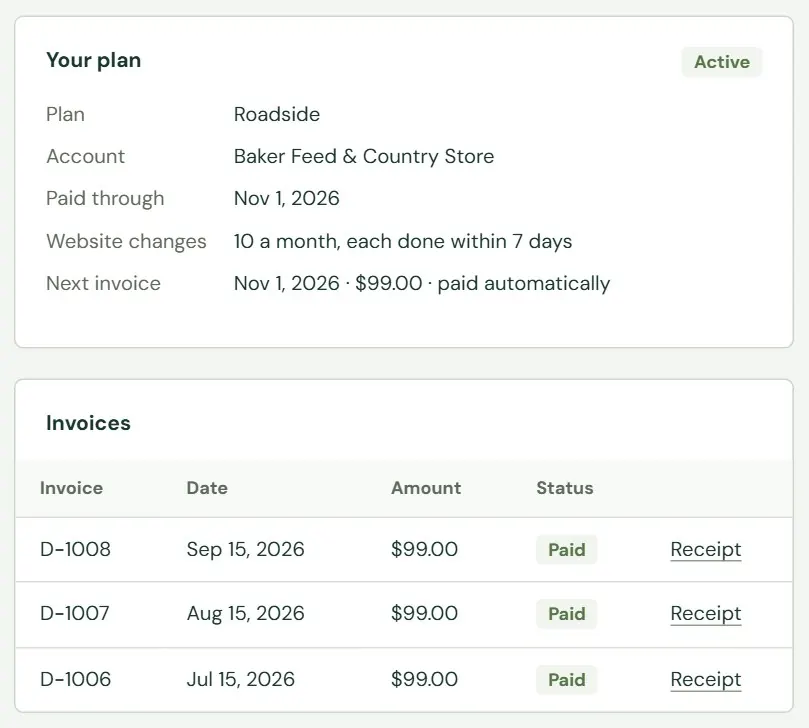Click the Paid badge for invoice D-1008

566,549
